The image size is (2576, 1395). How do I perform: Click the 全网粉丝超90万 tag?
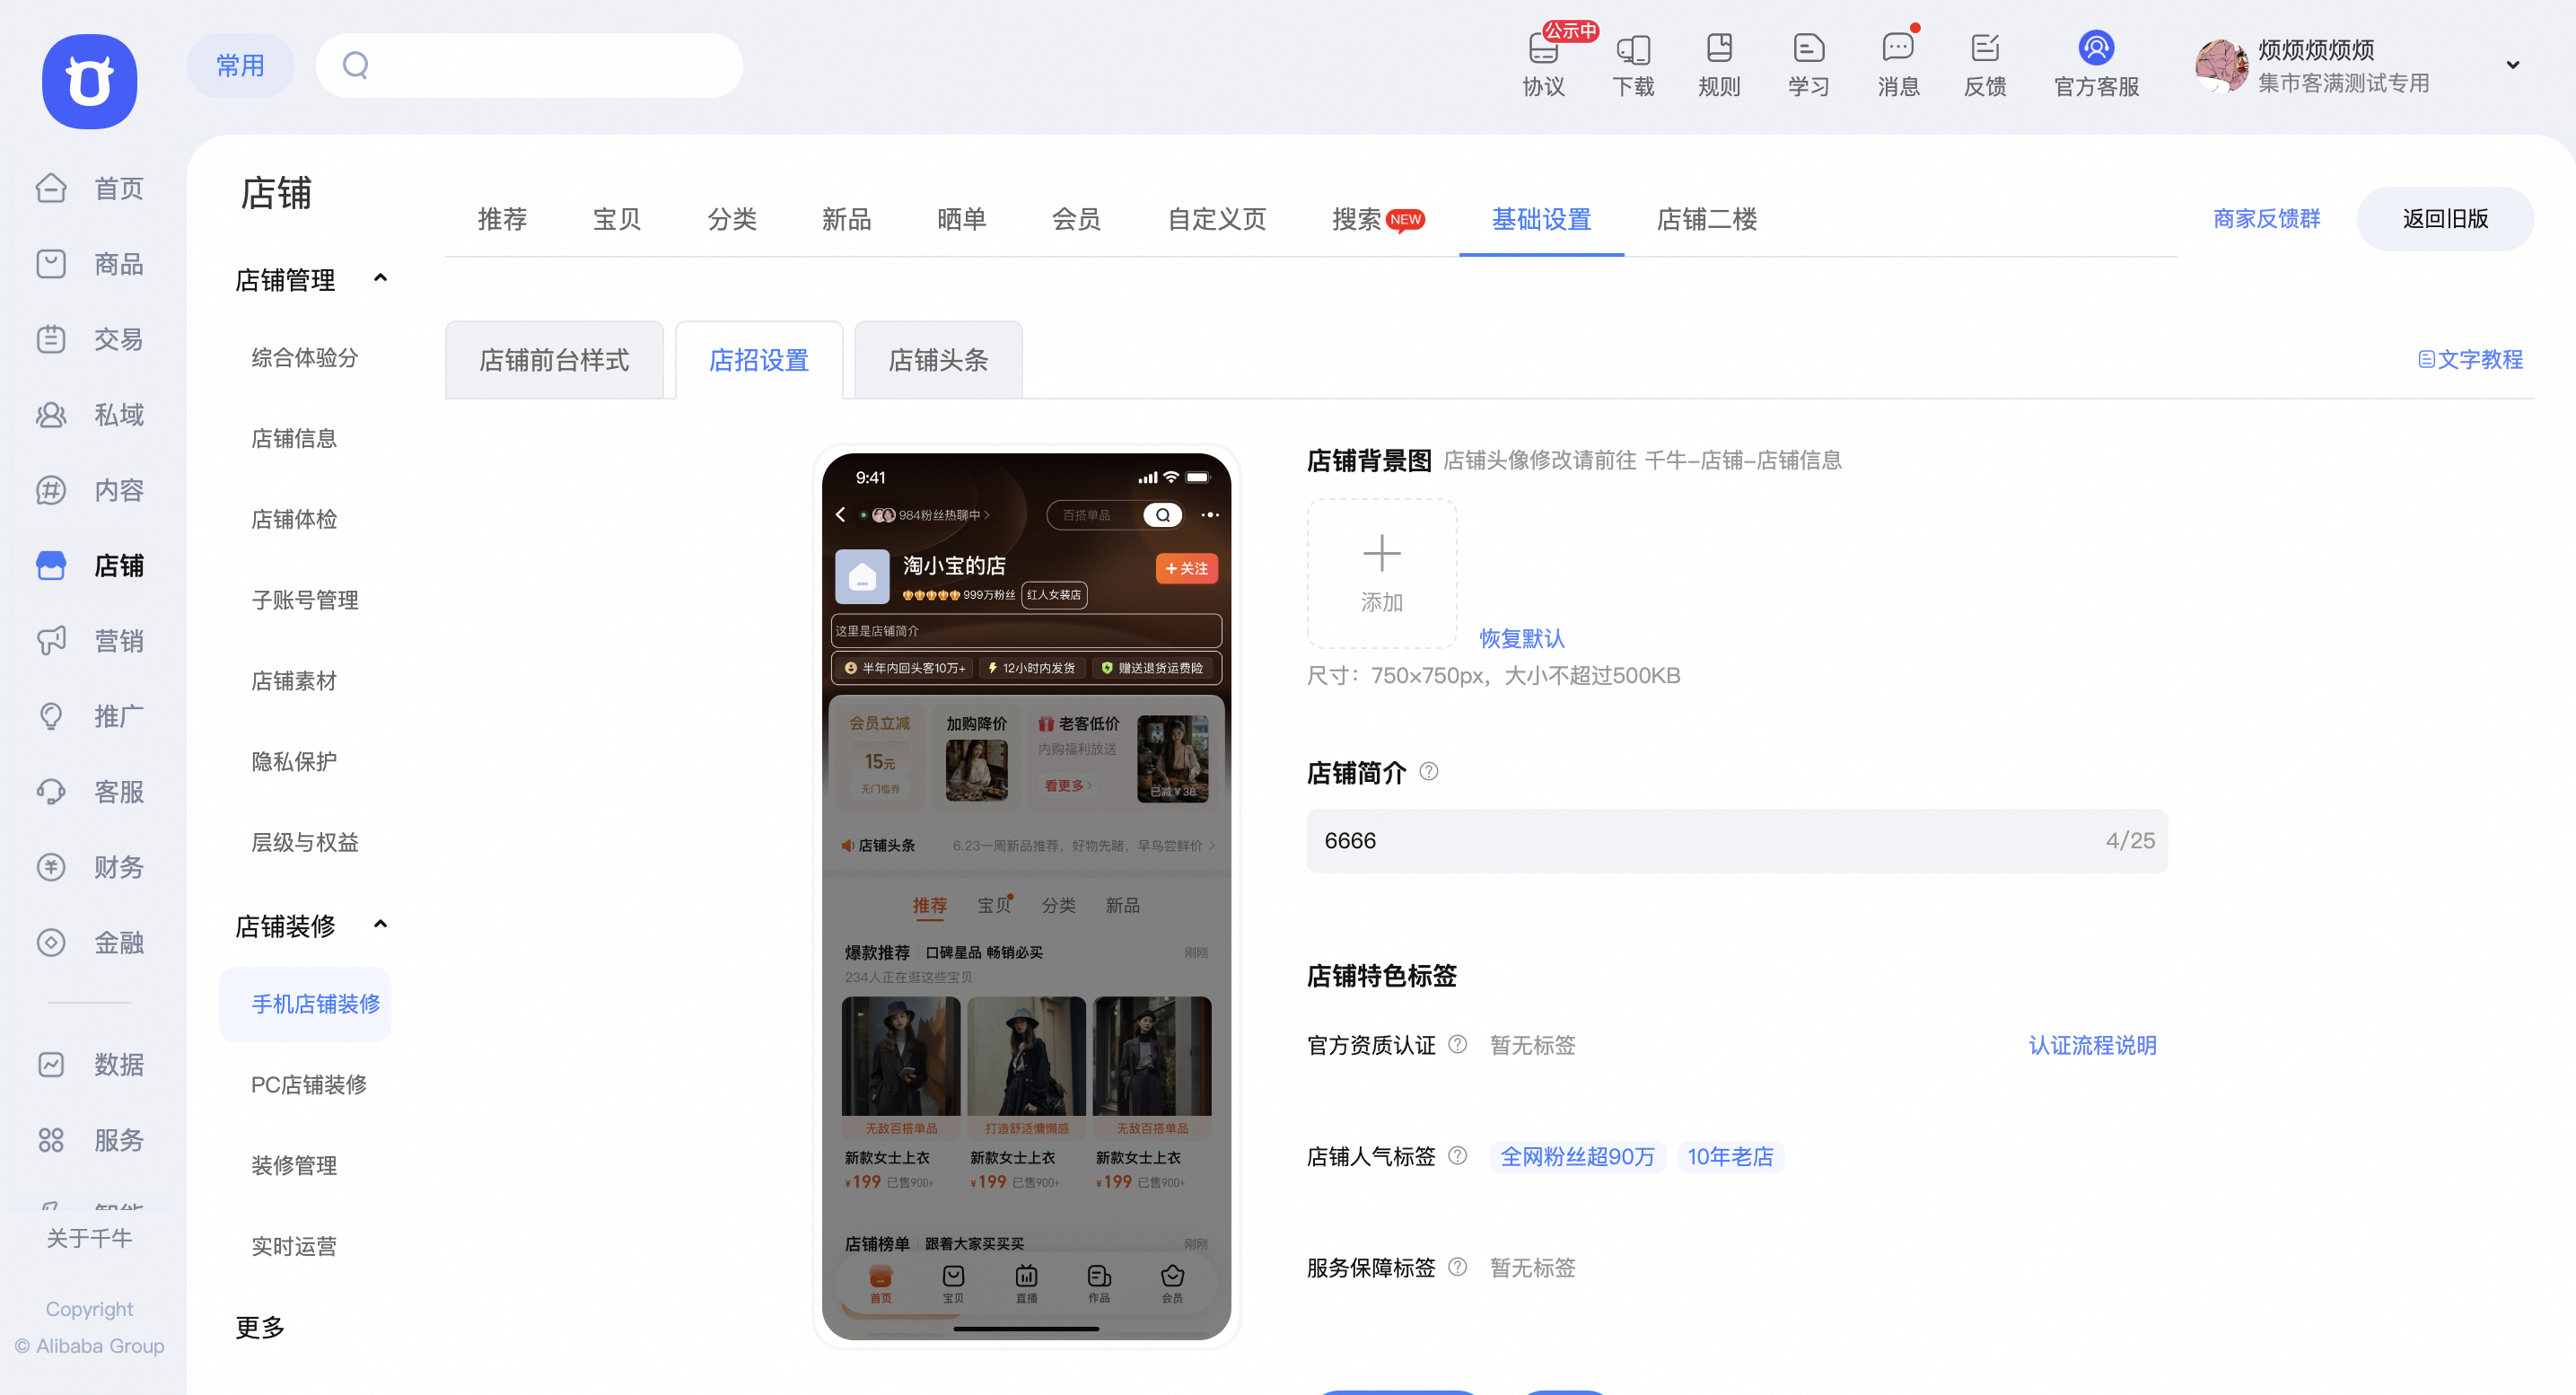[x=1577, y=1156]
